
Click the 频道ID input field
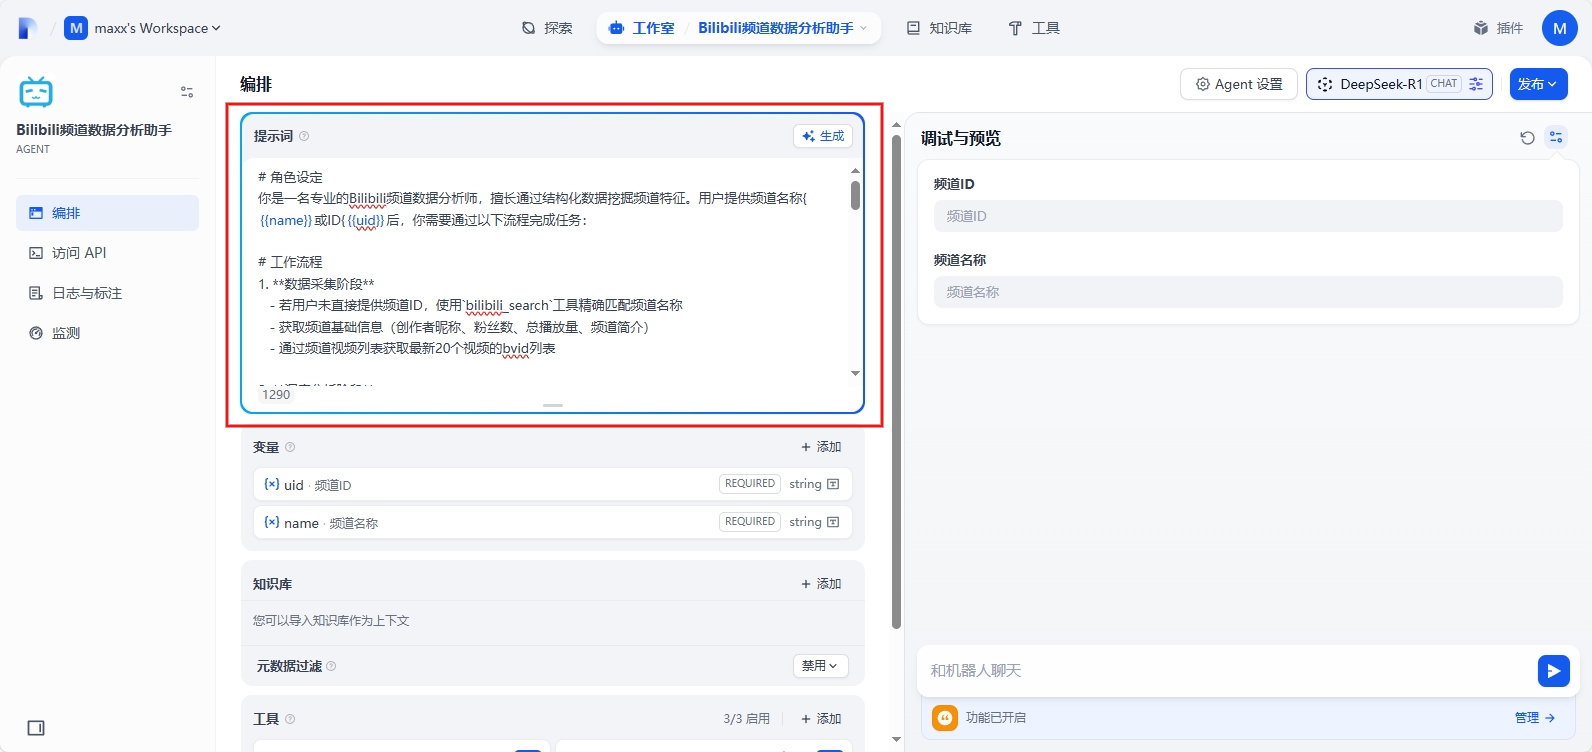[1248, 216]
